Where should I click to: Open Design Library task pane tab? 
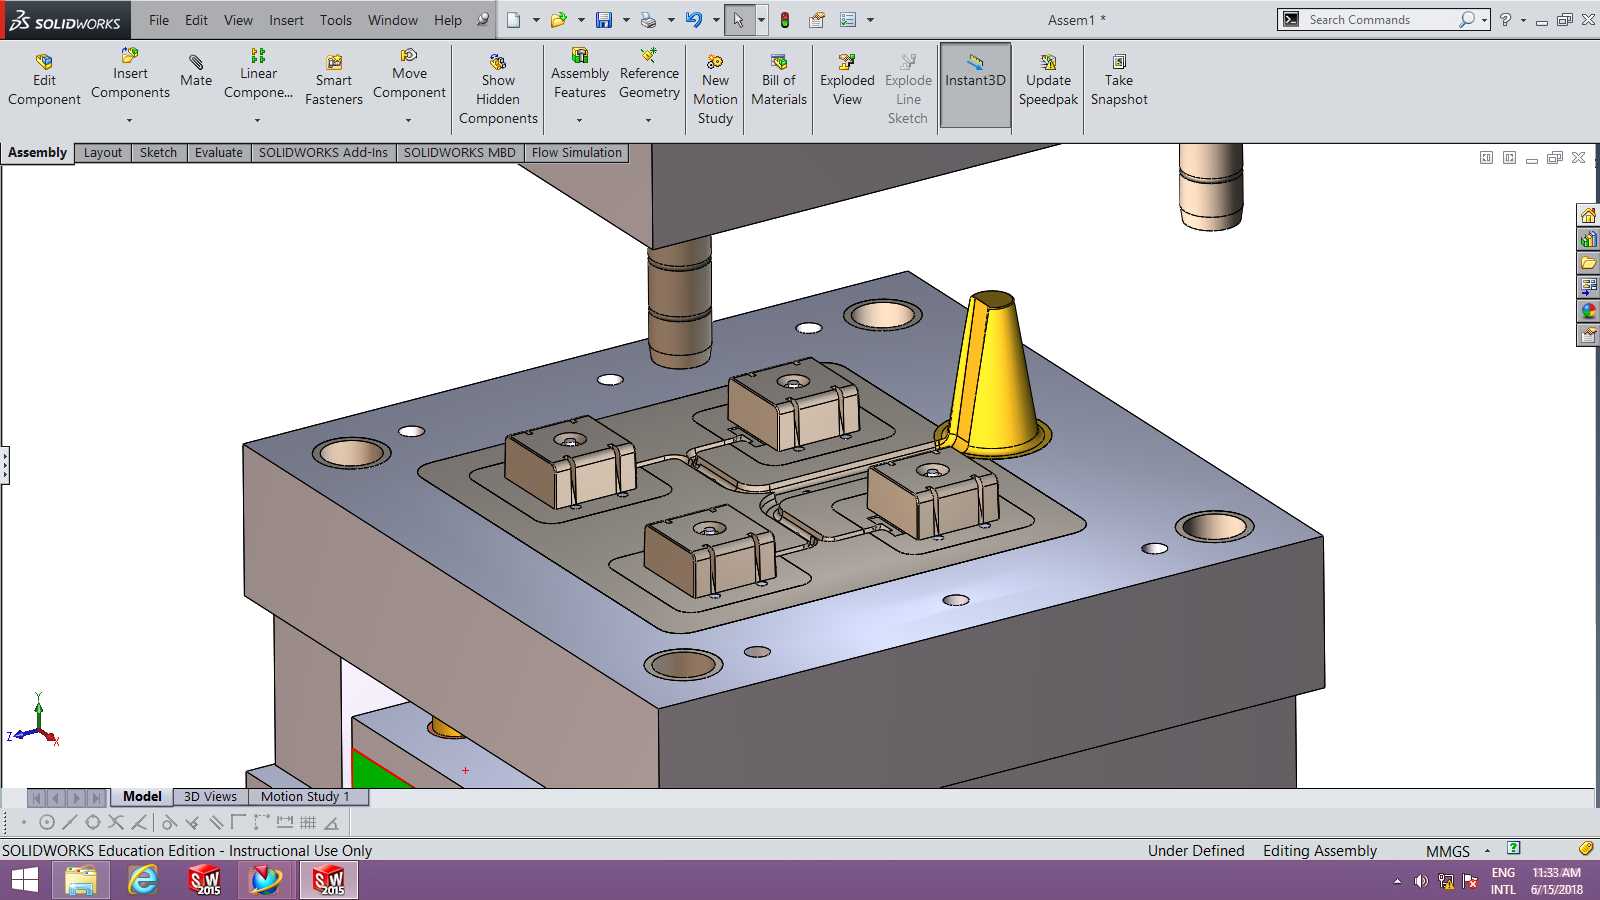click(1588, 239)
